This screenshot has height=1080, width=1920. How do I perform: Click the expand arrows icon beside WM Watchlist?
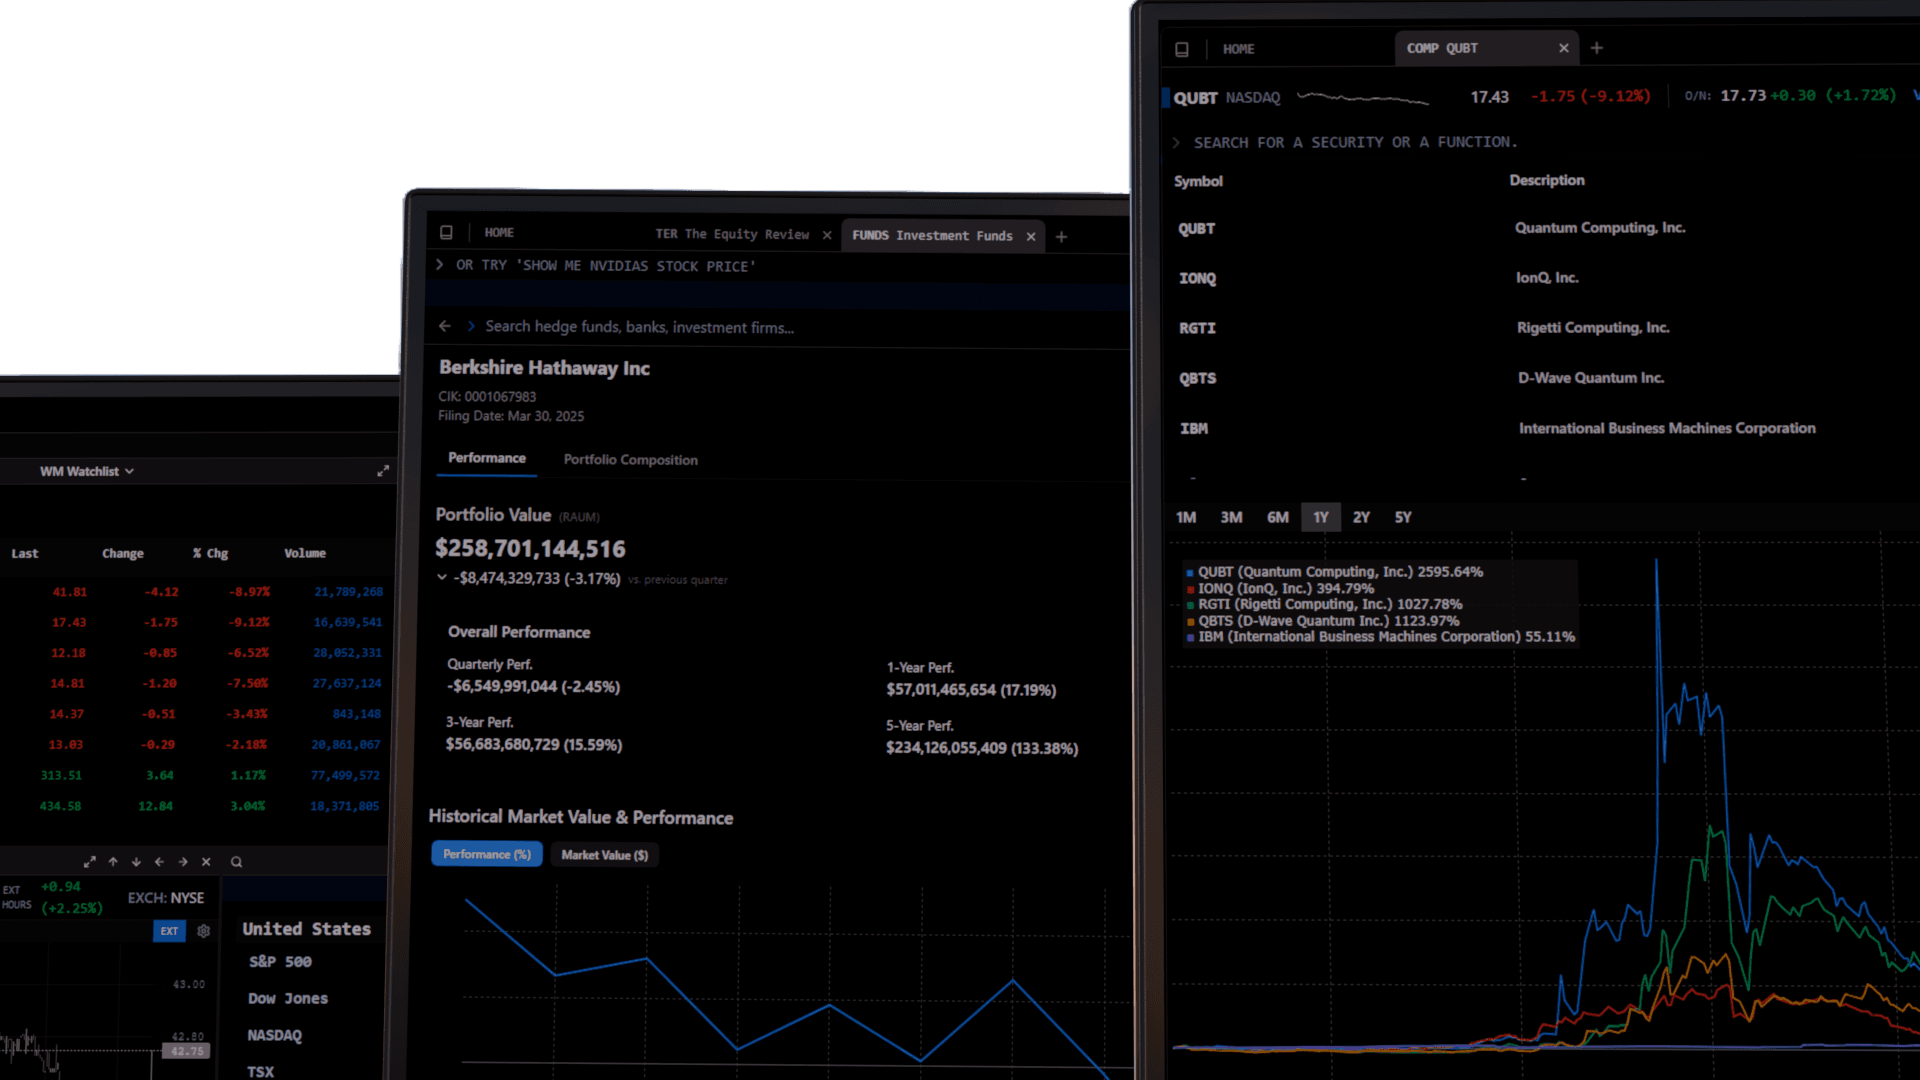383,471
